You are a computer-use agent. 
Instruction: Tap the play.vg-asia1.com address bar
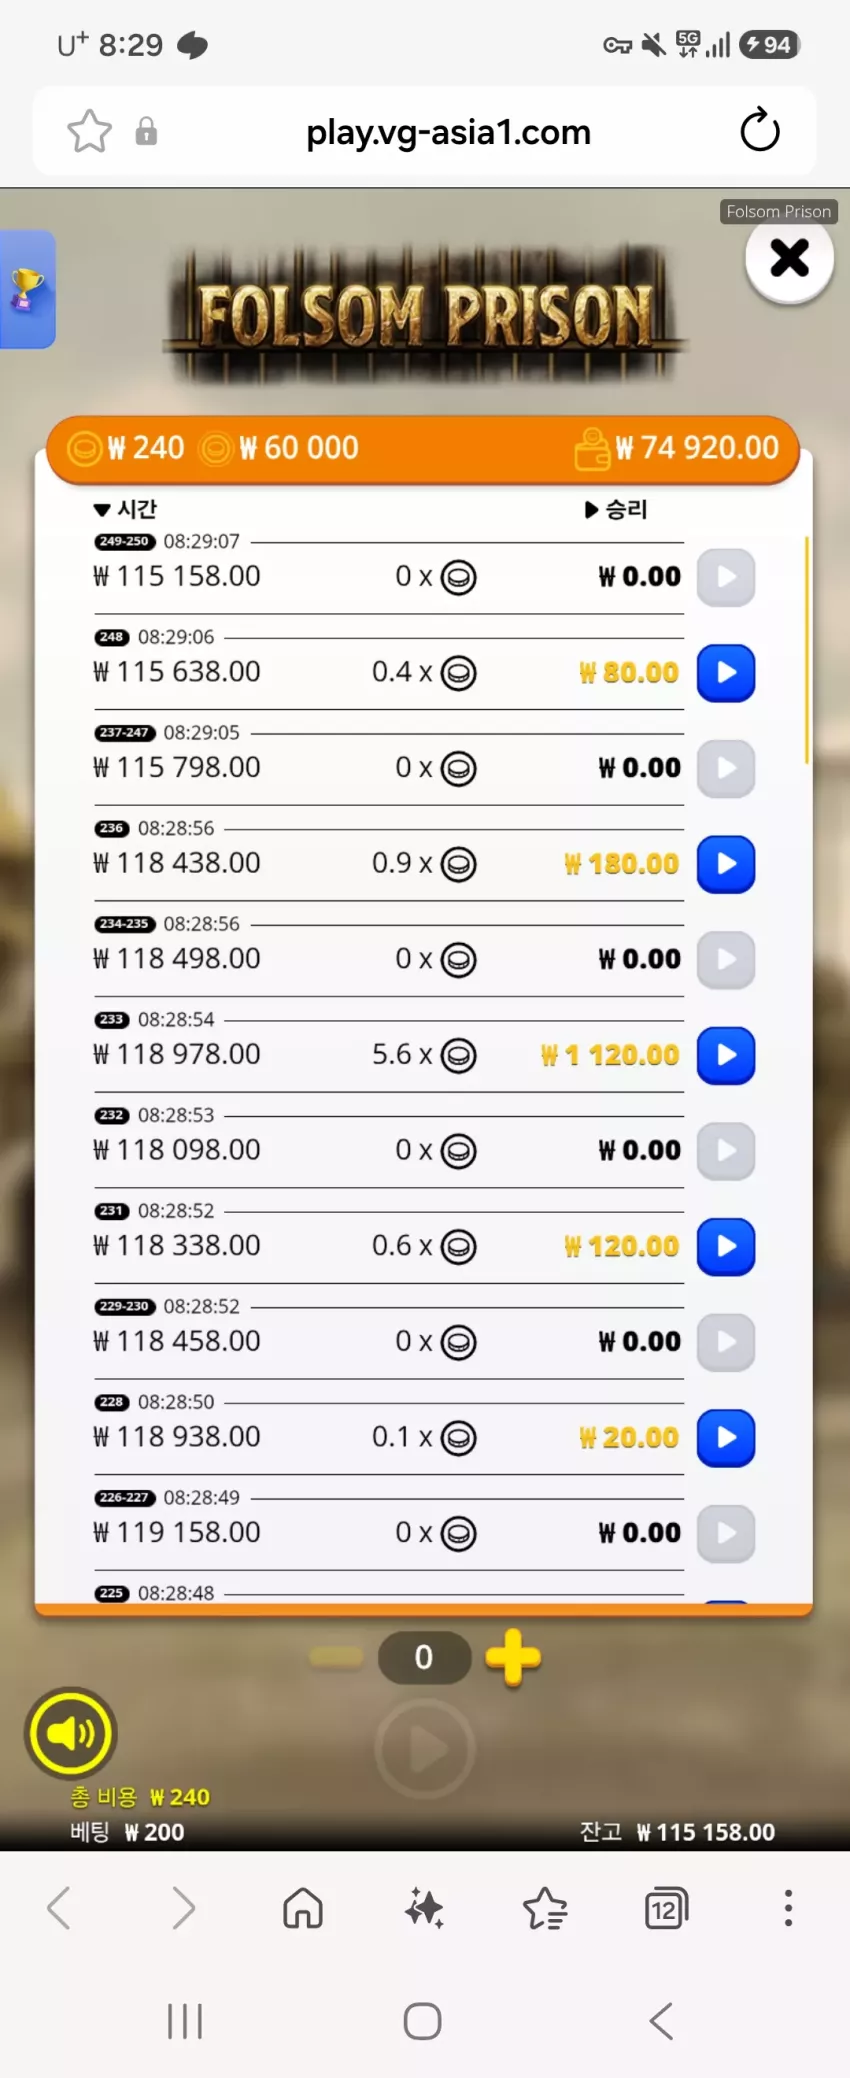[x=448, y=132]
